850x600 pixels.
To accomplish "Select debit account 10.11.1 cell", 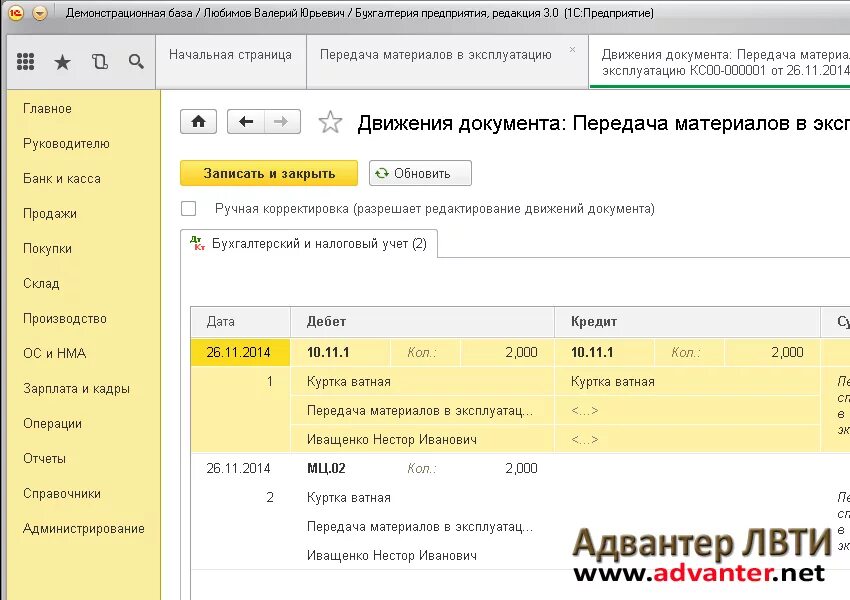I will [340, 352].
